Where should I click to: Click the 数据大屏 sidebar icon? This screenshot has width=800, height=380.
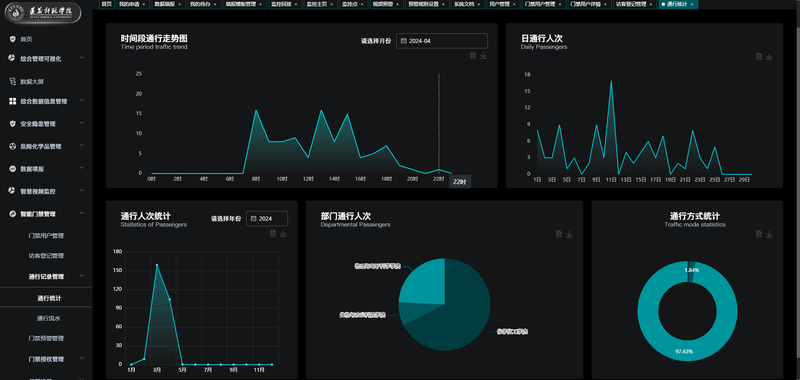[13, 81]
